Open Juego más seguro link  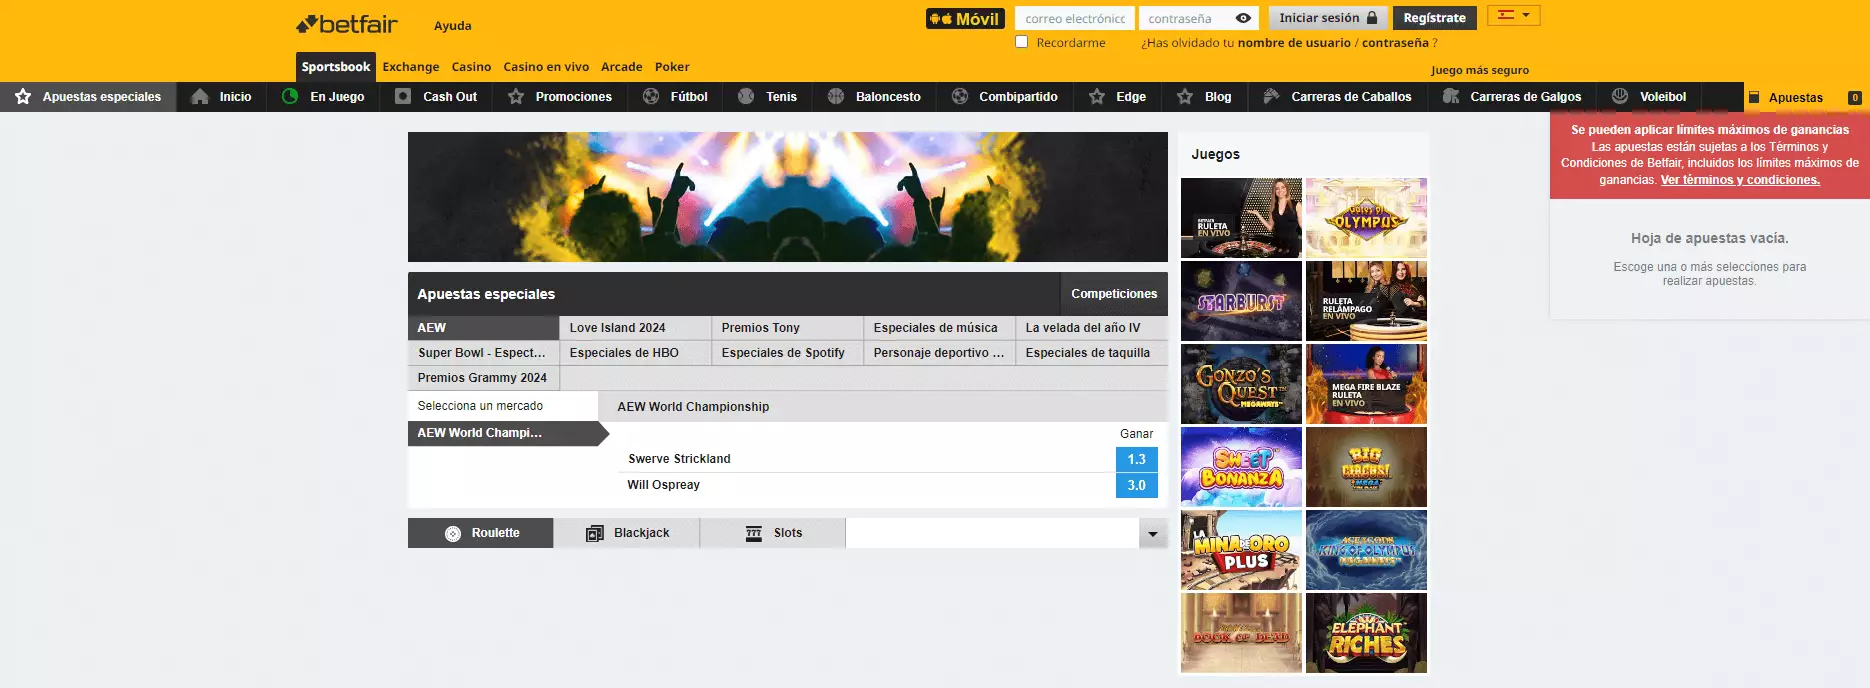[x=1480, y=70]
